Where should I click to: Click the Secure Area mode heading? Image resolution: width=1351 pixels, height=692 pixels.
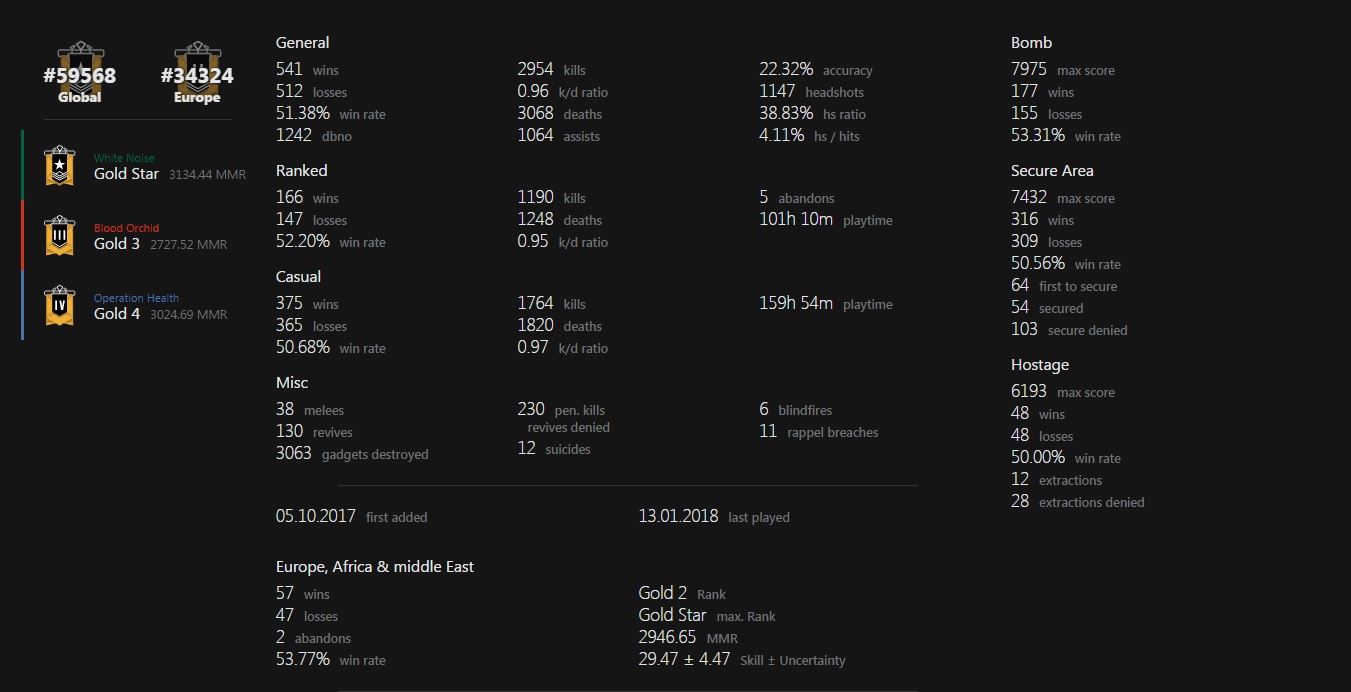click(x=1052, y=171)
